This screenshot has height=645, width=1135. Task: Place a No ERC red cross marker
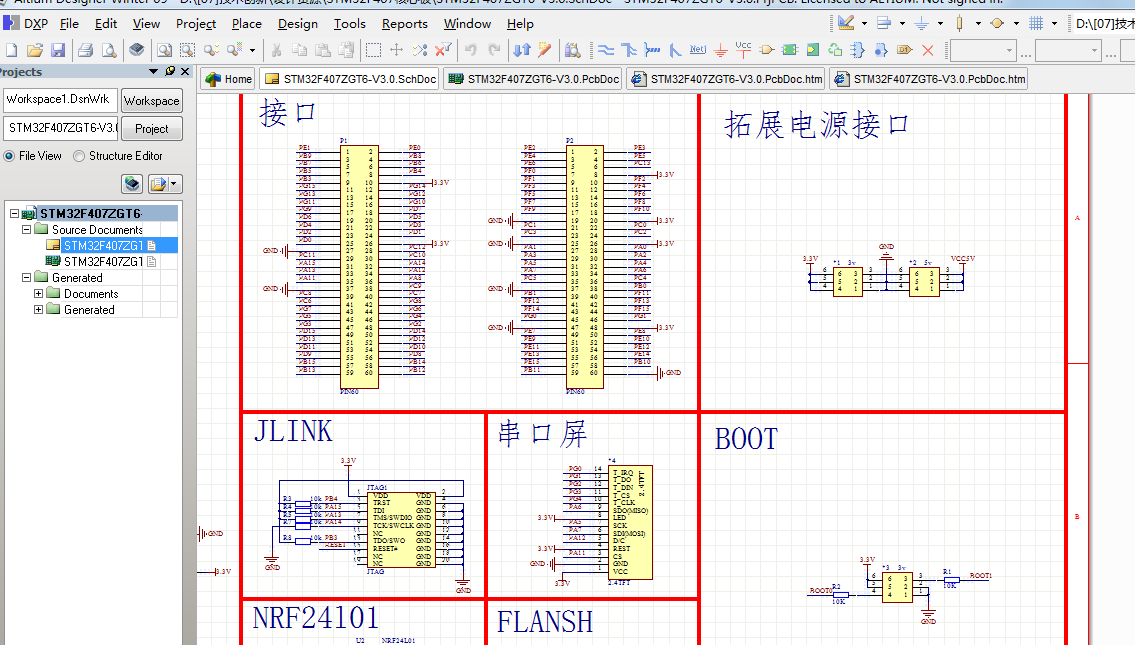(x=928, y=50)
